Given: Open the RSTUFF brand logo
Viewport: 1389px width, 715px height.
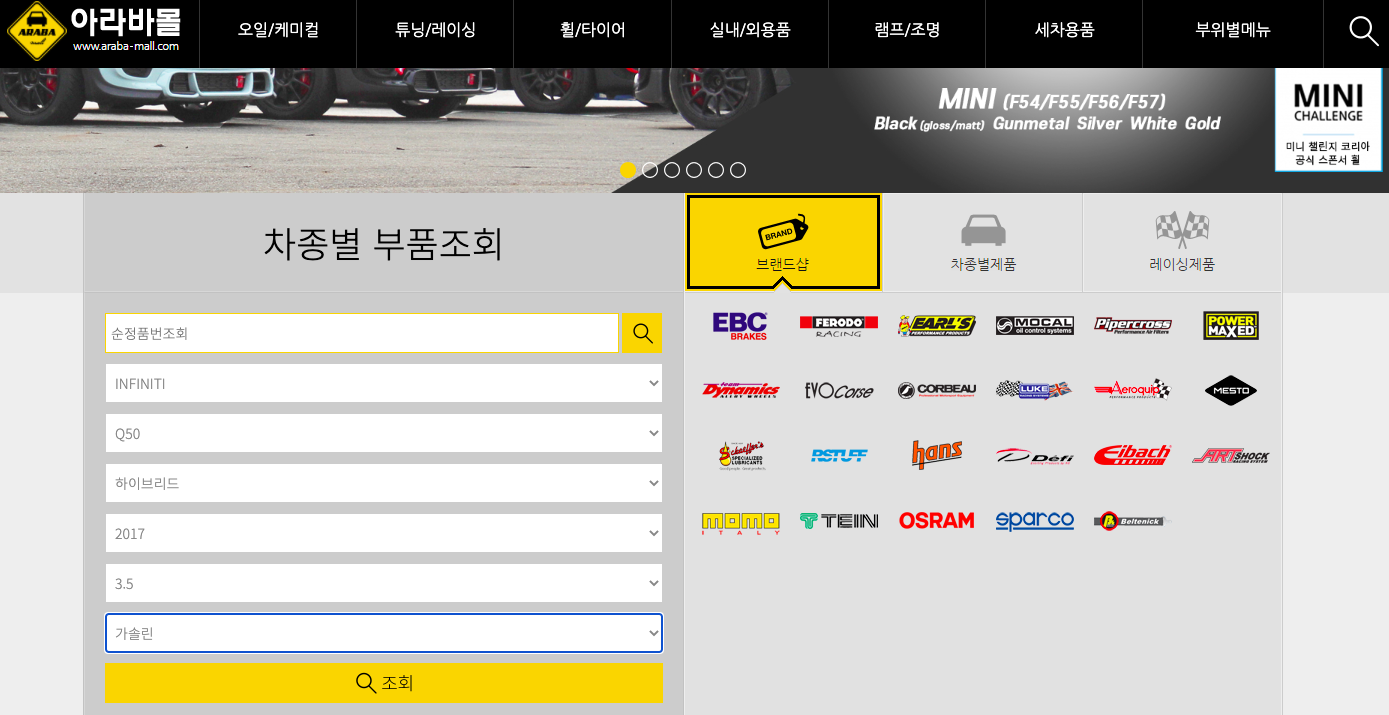Looking at the screenshot, I should (839, 455).
